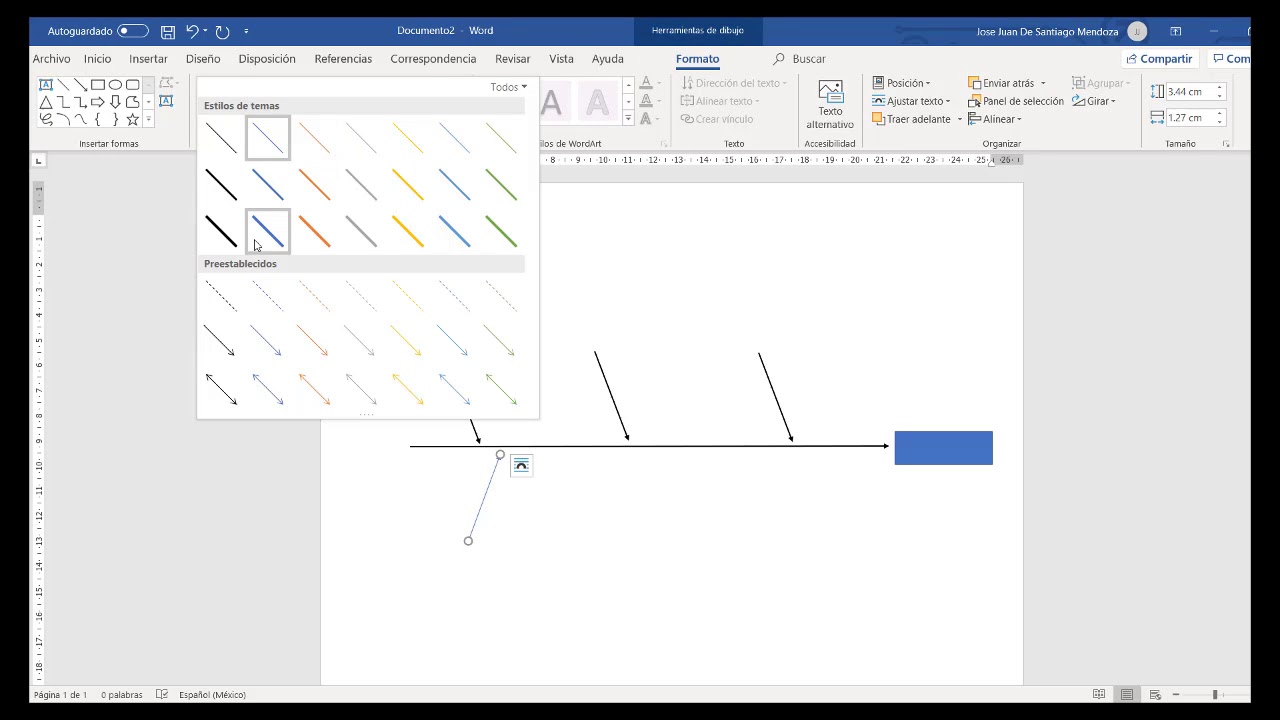The height and width of the screenshot is (720, 1280).
Task: Select the right block arrow shape
Action: 98,102
